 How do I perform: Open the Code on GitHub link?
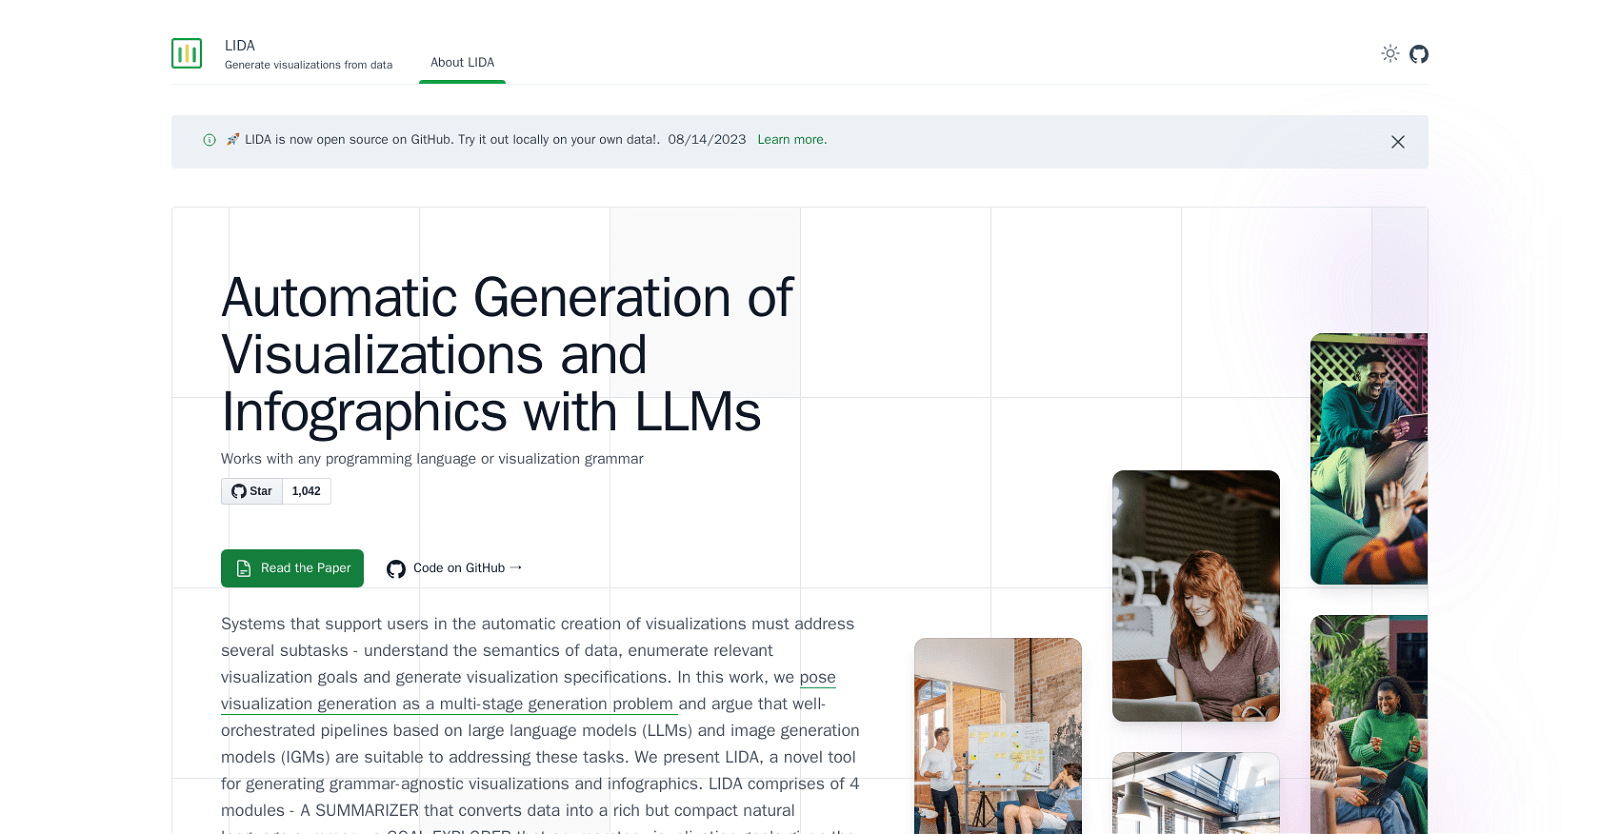458,568
